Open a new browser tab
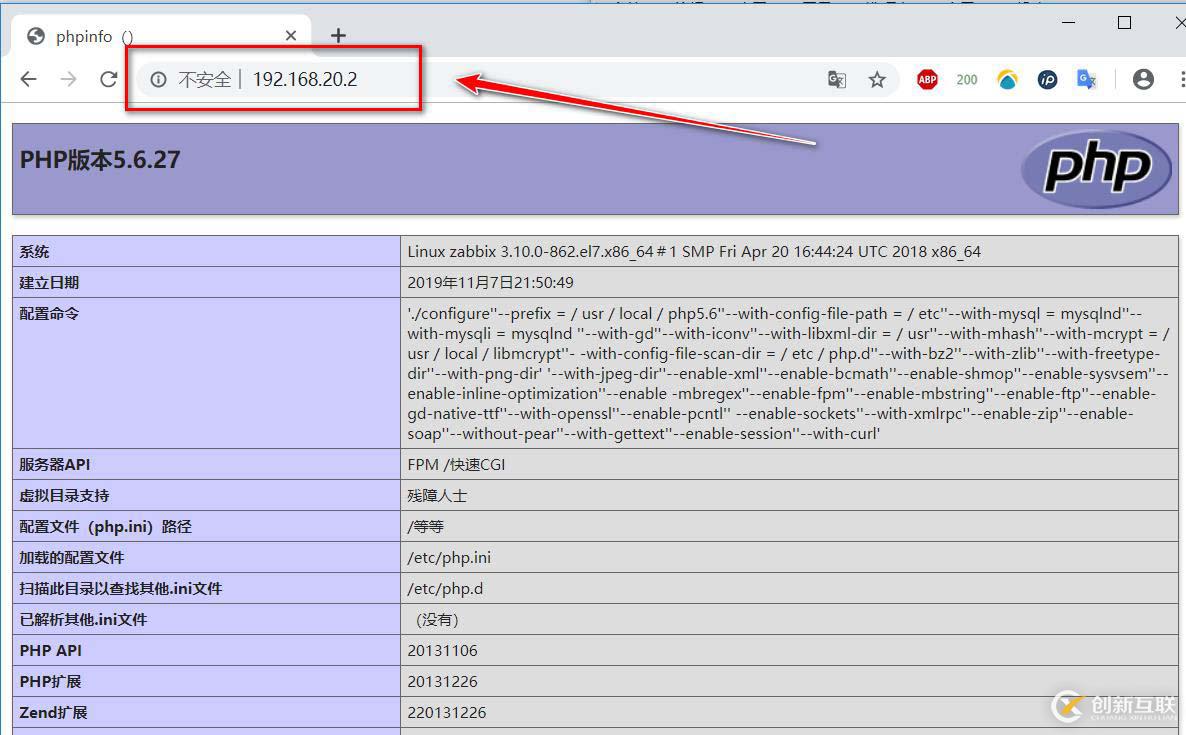The height and width of the screenshot is (735, 1186). (338, 36)
